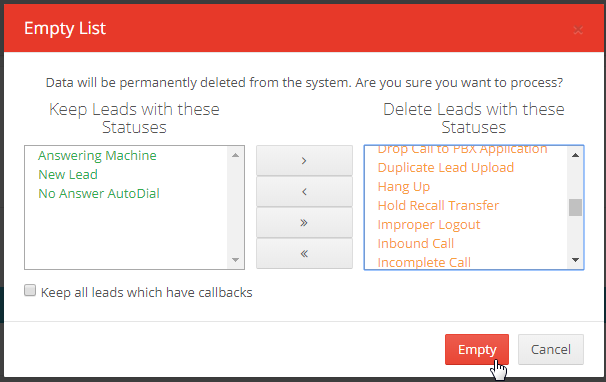Viewport: 606px width, 382px height.
Task: Click the Cancel button
Action: [551, 350]
